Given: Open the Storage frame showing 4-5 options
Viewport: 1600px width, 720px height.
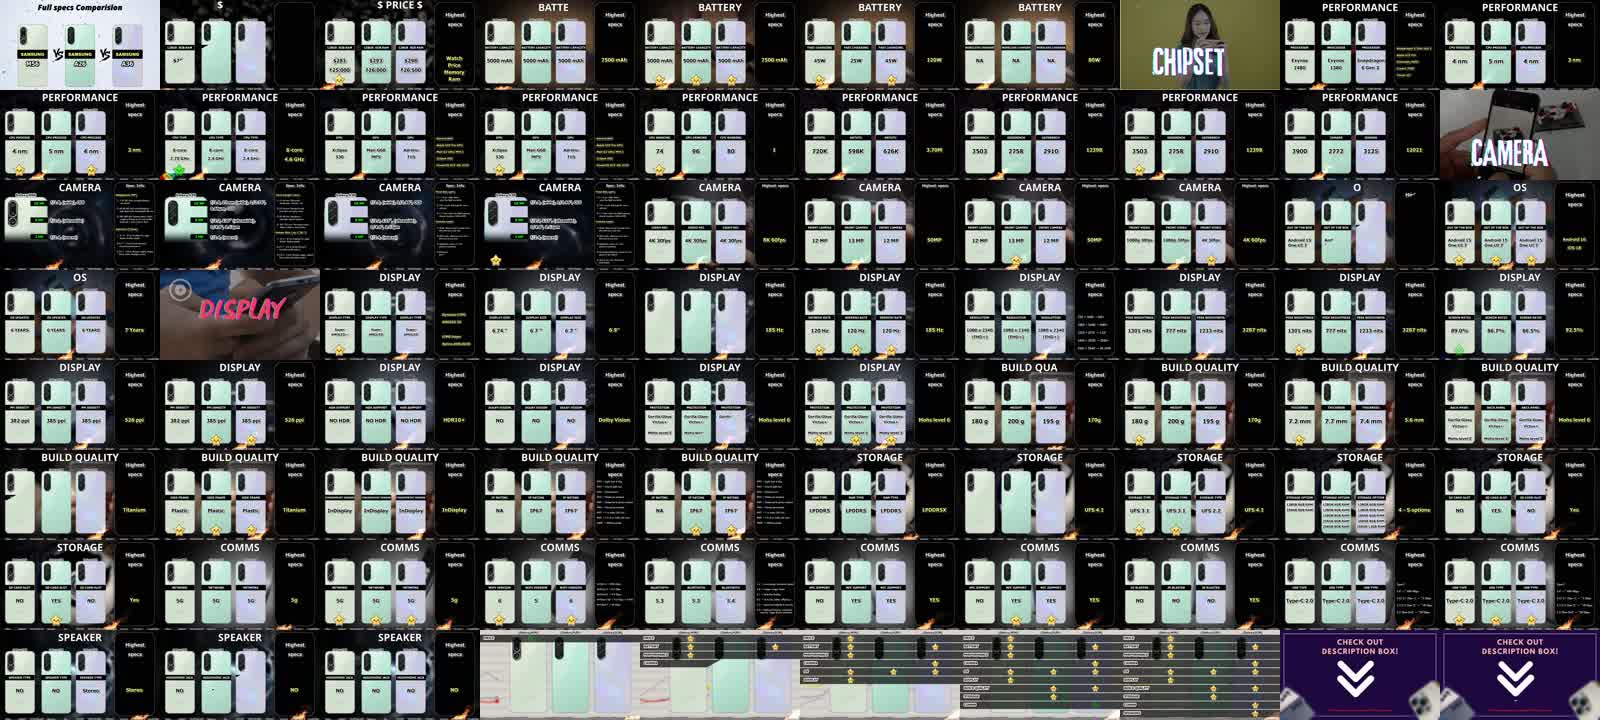Looking at the screenshot, I should point(1360,495).
